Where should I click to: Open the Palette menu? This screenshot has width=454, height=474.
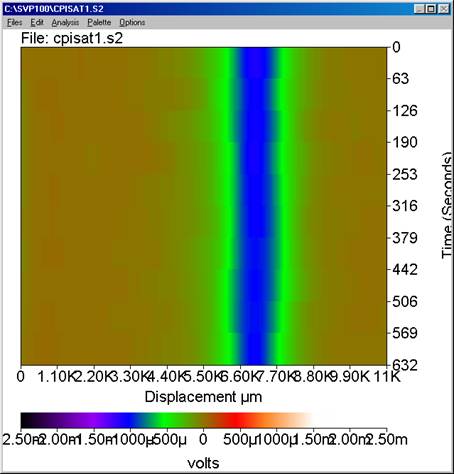(x=99, y=22)
